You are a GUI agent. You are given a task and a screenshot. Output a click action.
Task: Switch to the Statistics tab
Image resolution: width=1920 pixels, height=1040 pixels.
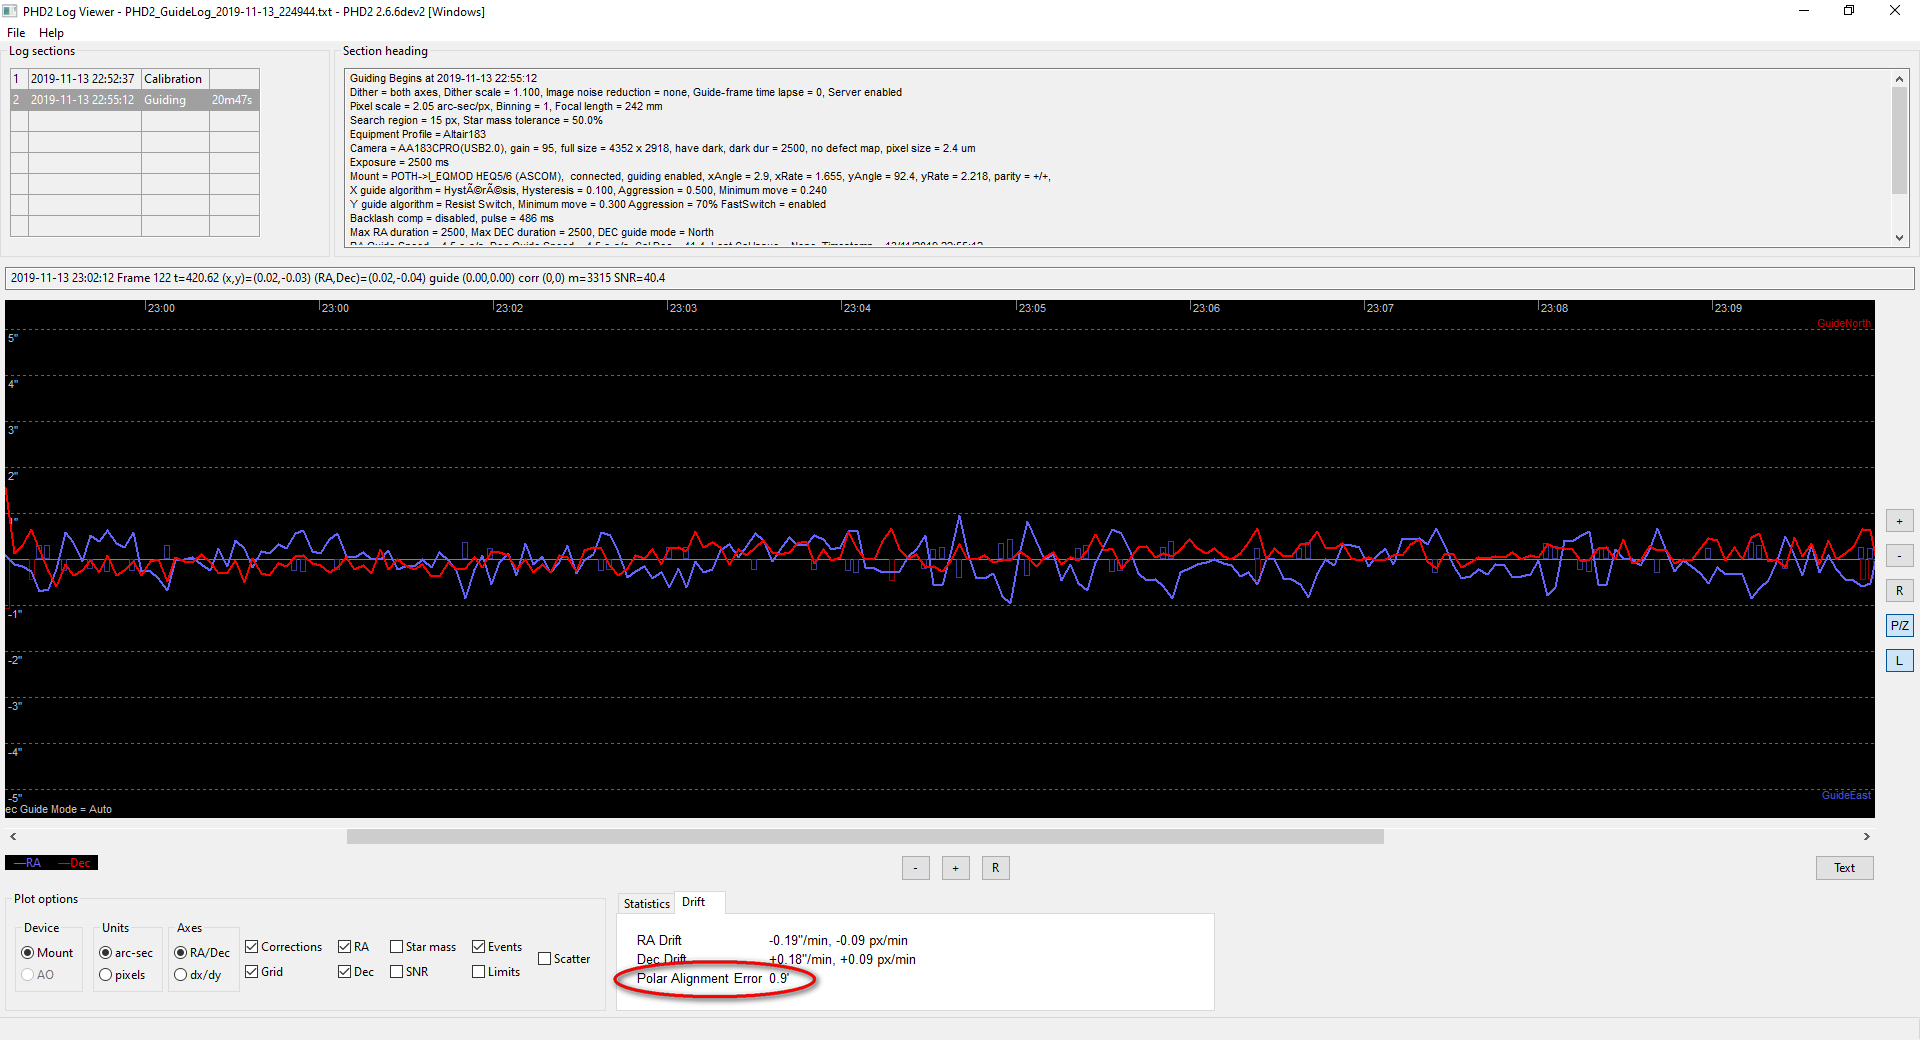click(x=647, y=904)
